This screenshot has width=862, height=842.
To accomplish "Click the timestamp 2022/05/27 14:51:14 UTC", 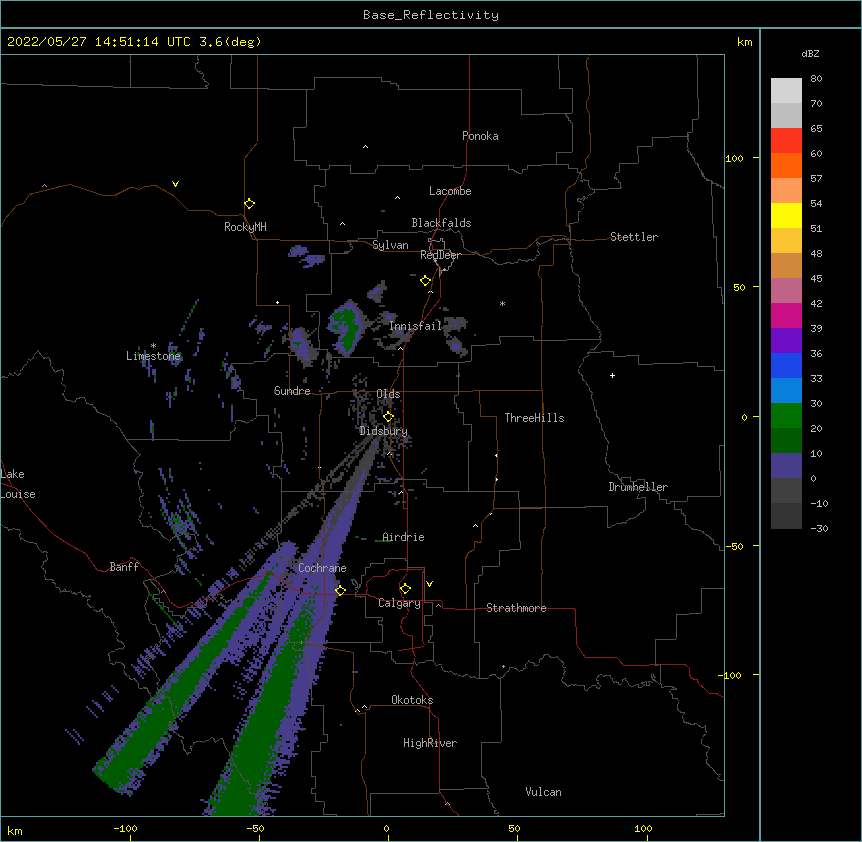I will coord(98,42).
